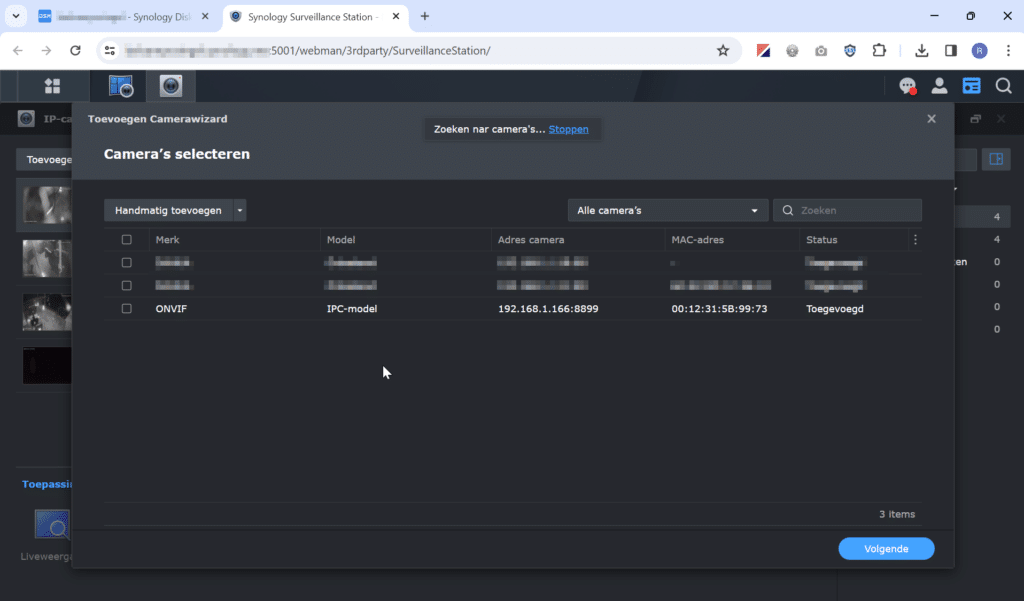
Task: Close the Toevoegen Camerawizard dialog
Action: point(931,119)
